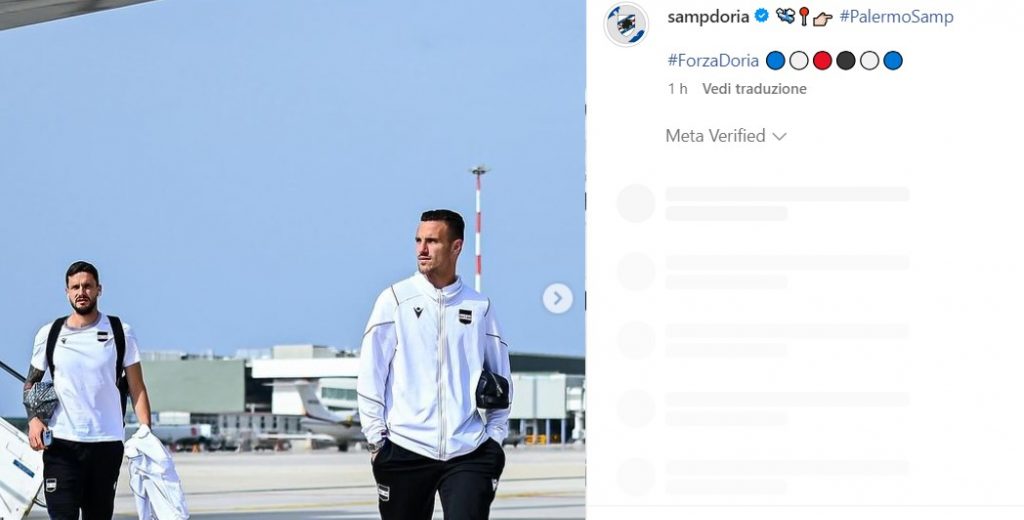This screenshot has height=520, width=1024.
Task: Open the sampdoria username link
Action: pyautogui.click(x=708, y=16)
